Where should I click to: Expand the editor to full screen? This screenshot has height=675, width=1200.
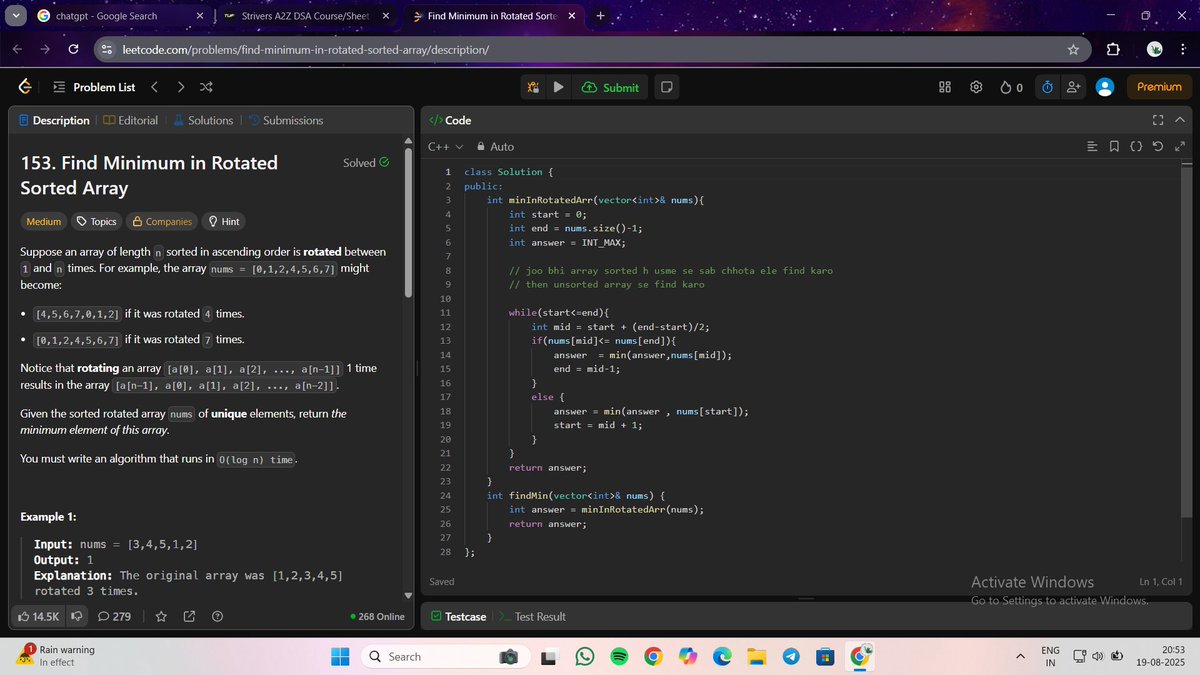(x=1180, y=147)
